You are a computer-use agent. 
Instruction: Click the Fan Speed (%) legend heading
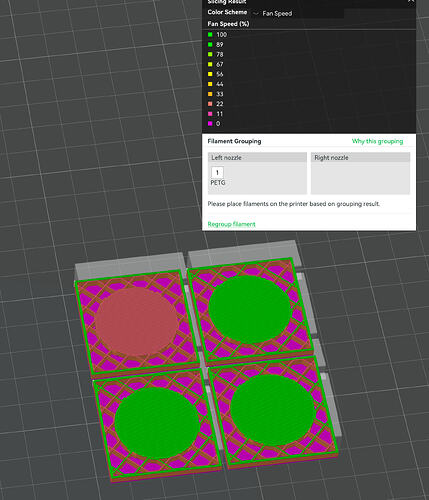[x=228, y=24]
